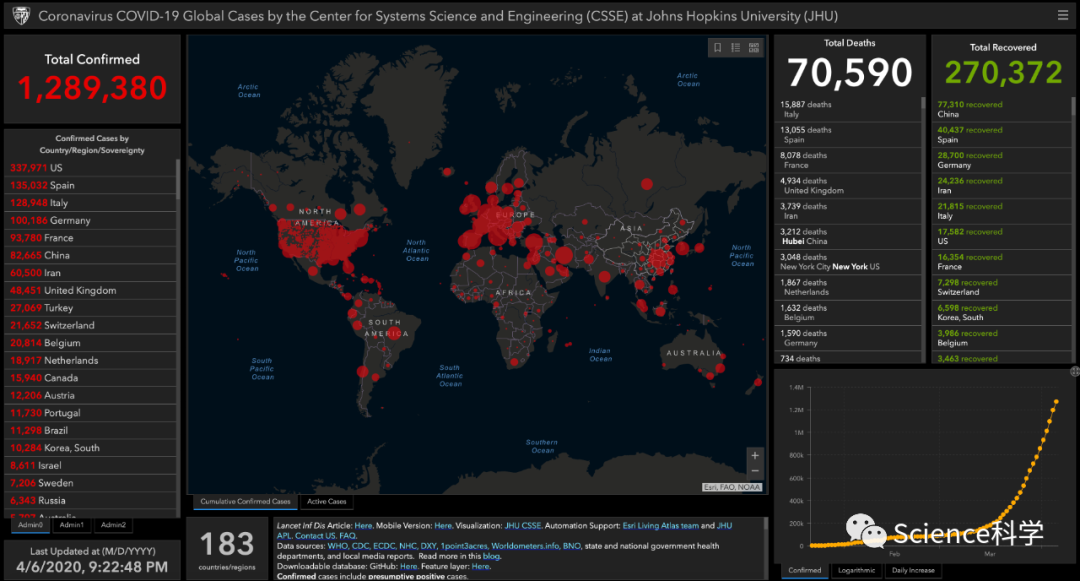Image resolution: width=1080 pixels, height=581 pixels.
Task: Select Canada in confirmed list
Action: 91,377
